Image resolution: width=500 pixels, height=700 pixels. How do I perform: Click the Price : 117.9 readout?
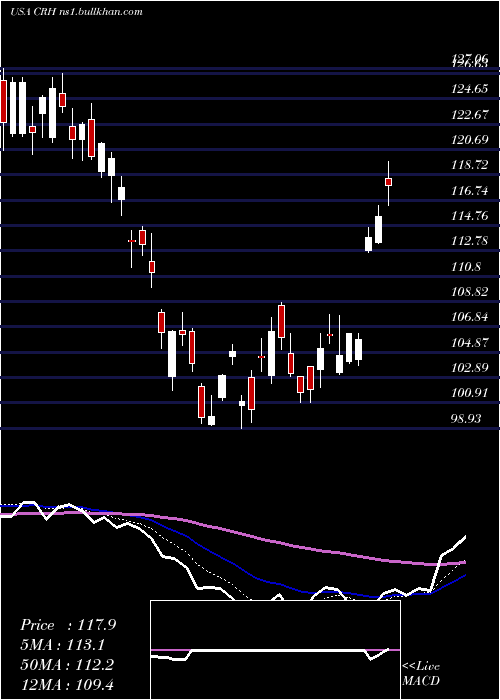coord(68,625)
